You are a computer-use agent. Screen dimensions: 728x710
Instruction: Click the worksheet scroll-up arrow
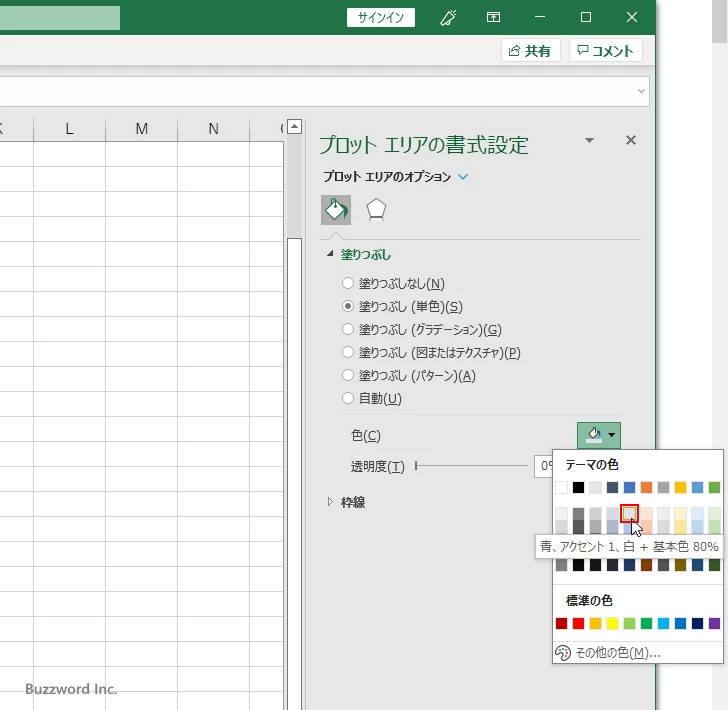tap(294, 126)
